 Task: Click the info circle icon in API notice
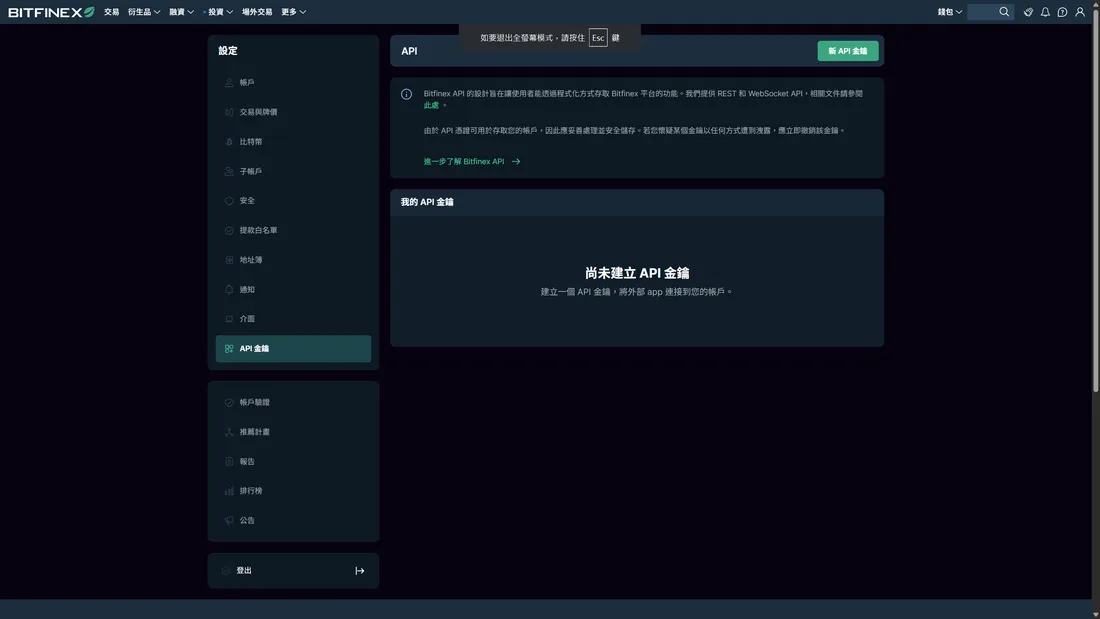tap(406, 94)
